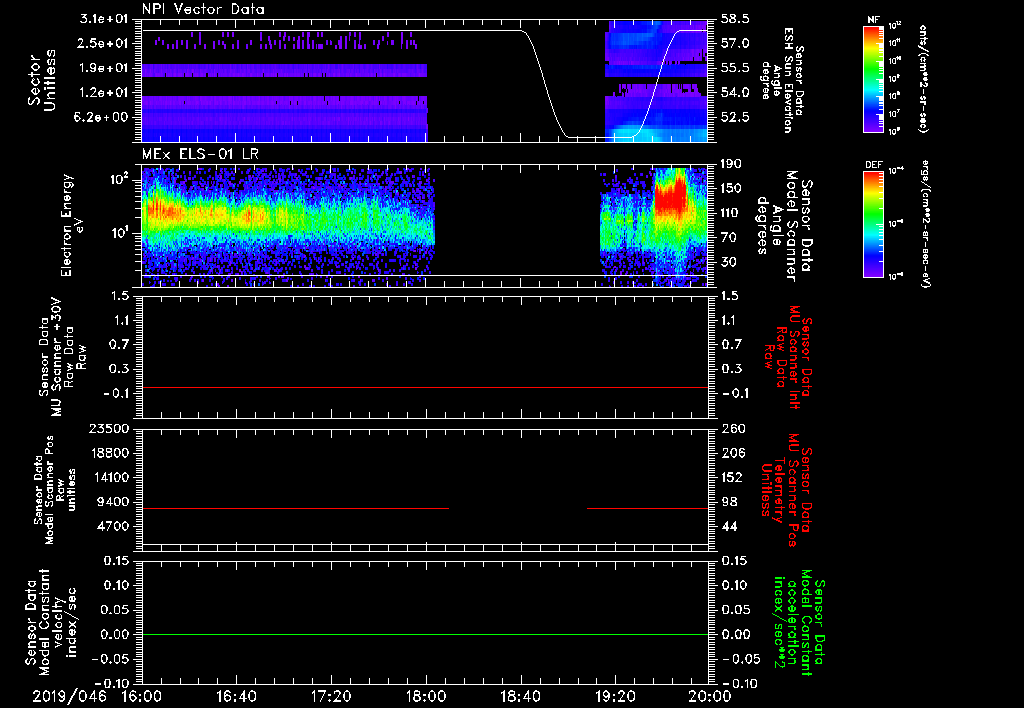
Task: Click the 206 telemetry tick label
Action: 733,453
